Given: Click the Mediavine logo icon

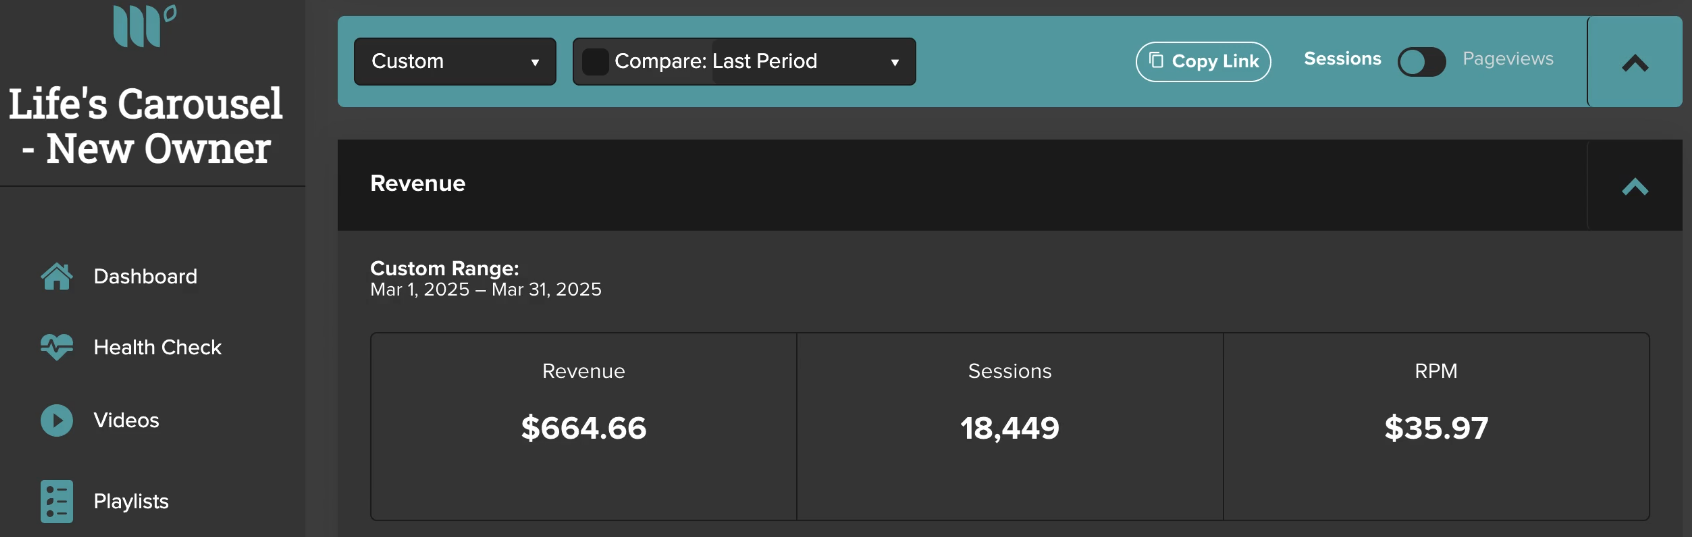Looking at the screenshot, I should 145,25.
